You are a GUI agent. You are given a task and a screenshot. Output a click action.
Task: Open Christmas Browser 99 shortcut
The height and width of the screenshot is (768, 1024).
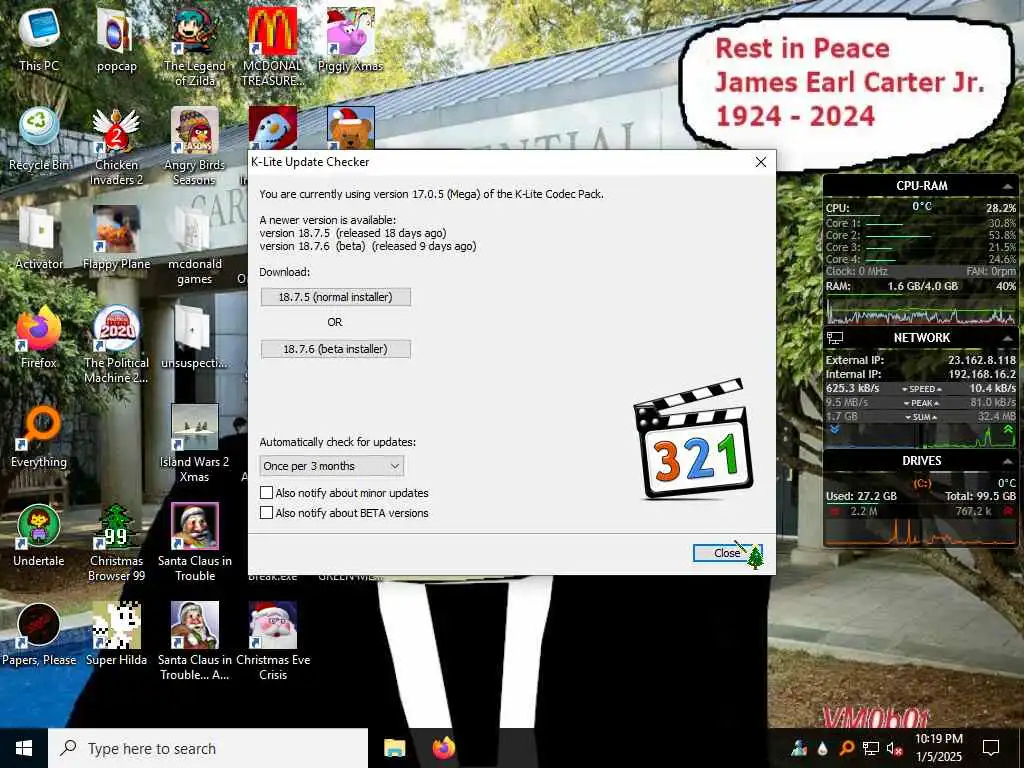(116, 543)
